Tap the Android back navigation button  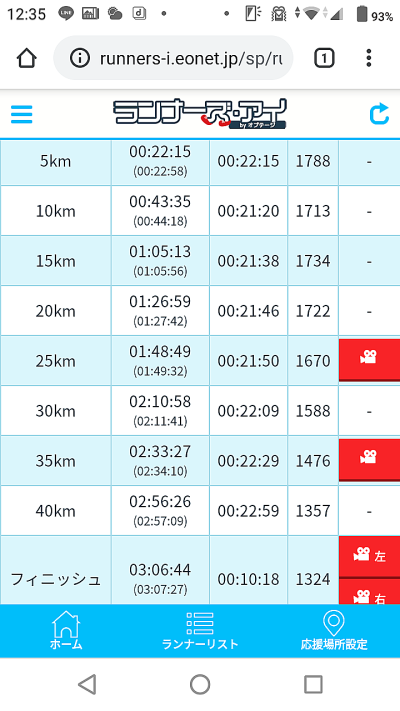pos(87,684)
